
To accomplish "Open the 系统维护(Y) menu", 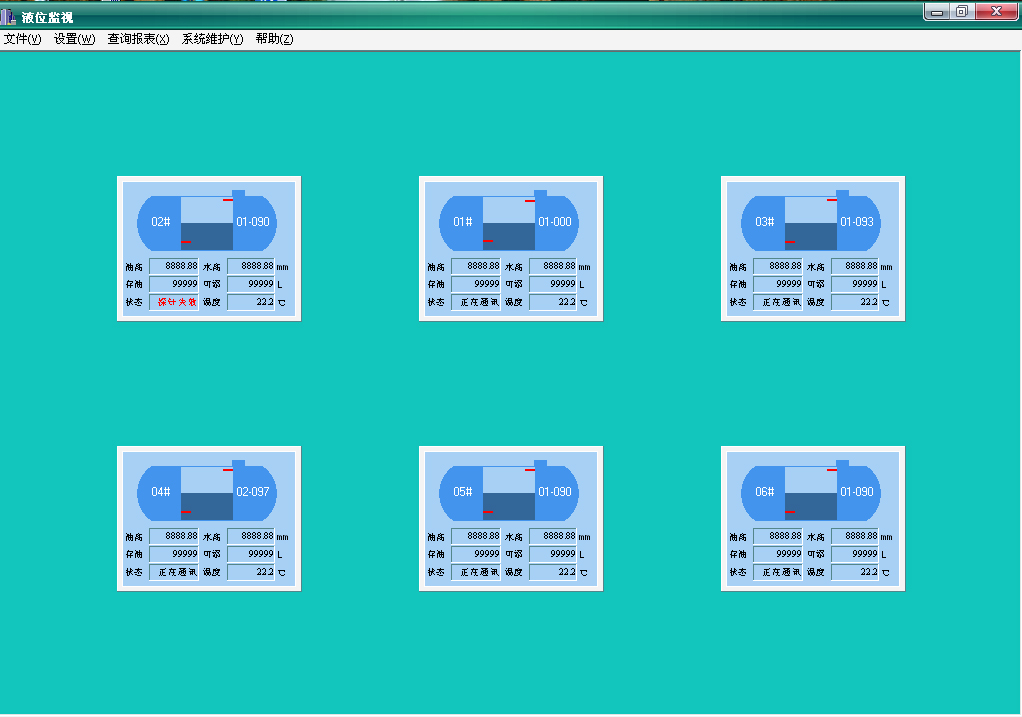I will [x=212, y=39].
